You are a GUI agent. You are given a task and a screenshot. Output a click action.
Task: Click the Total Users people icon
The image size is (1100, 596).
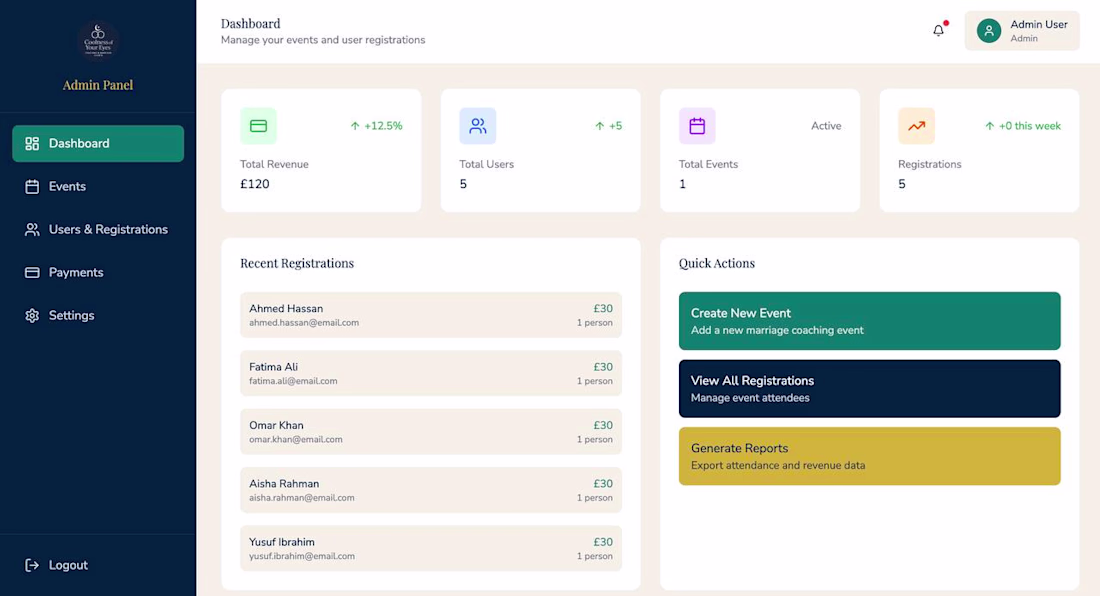tap(478, 126)
